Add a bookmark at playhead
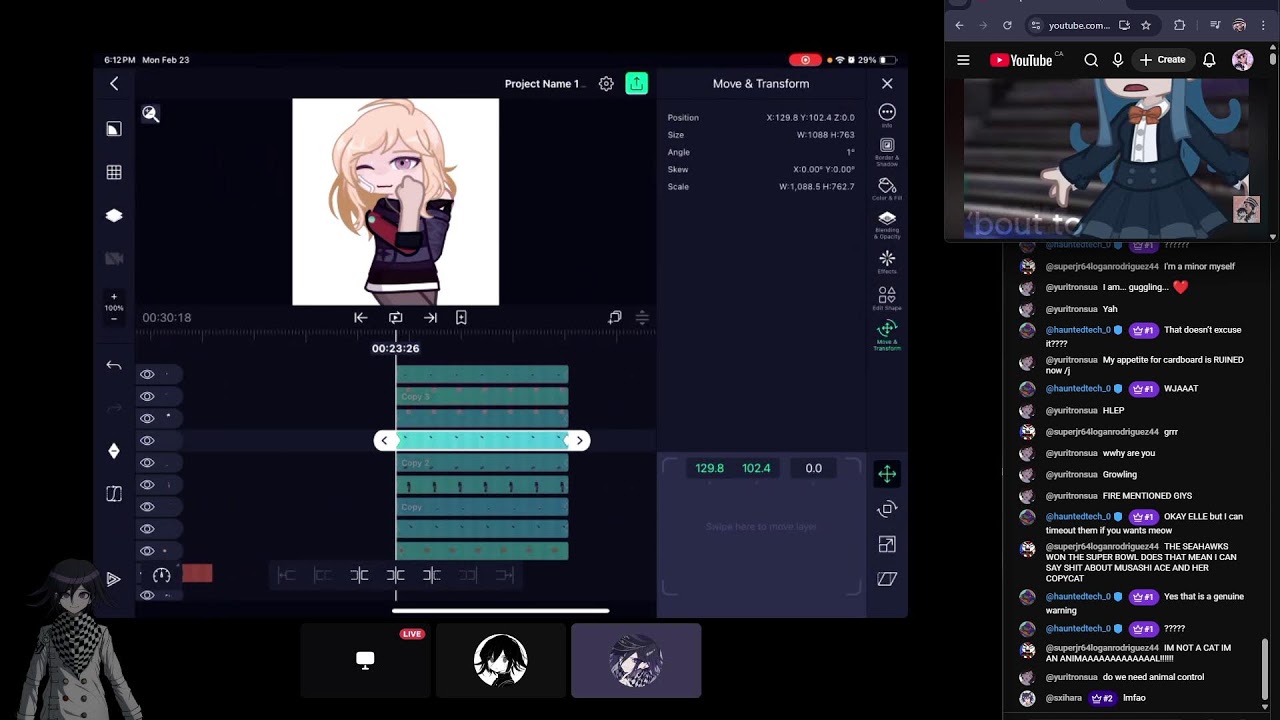The height and width of the screenshot is (720, 1280). coord(461,318)
